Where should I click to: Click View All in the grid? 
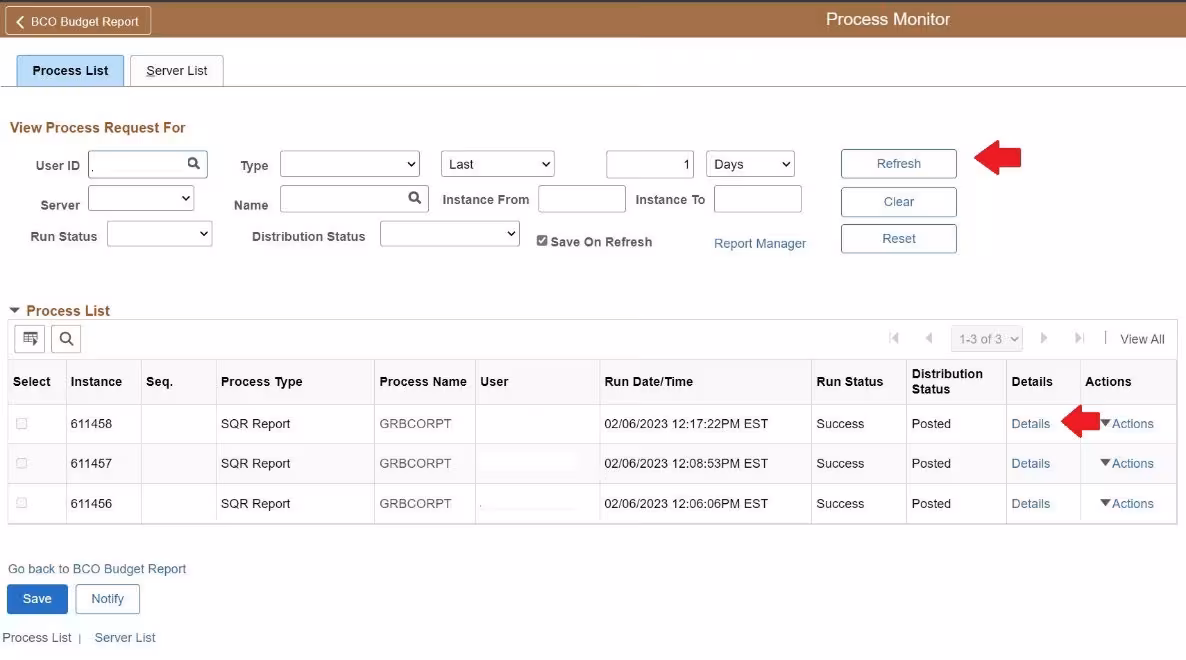coord(1142,339)
